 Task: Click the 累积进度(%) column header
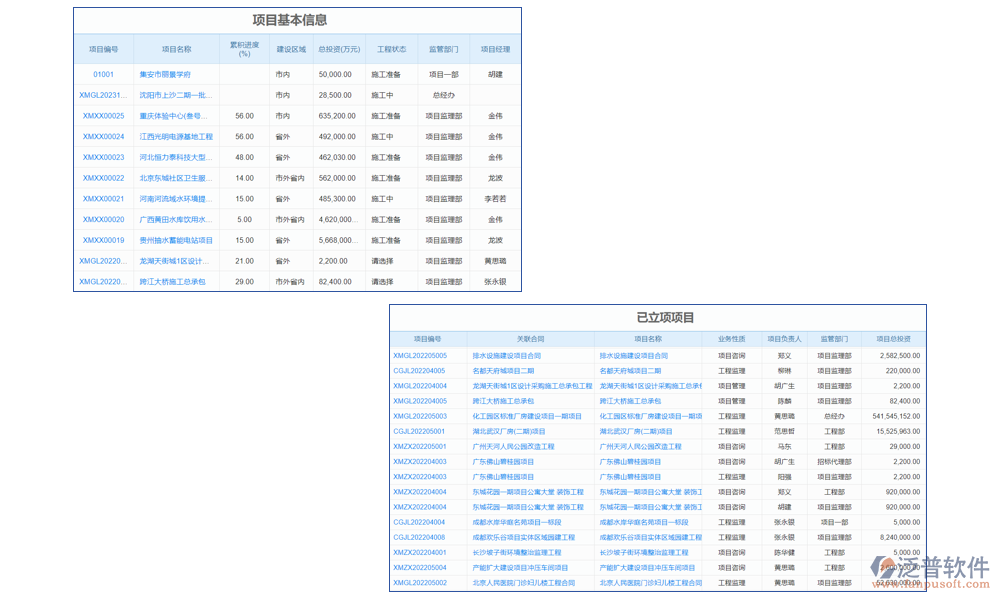(244, 49)
